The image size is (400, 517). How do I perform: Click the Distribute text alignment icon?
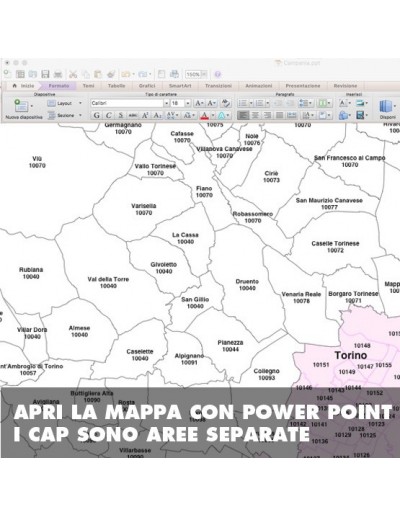[292, 115]
